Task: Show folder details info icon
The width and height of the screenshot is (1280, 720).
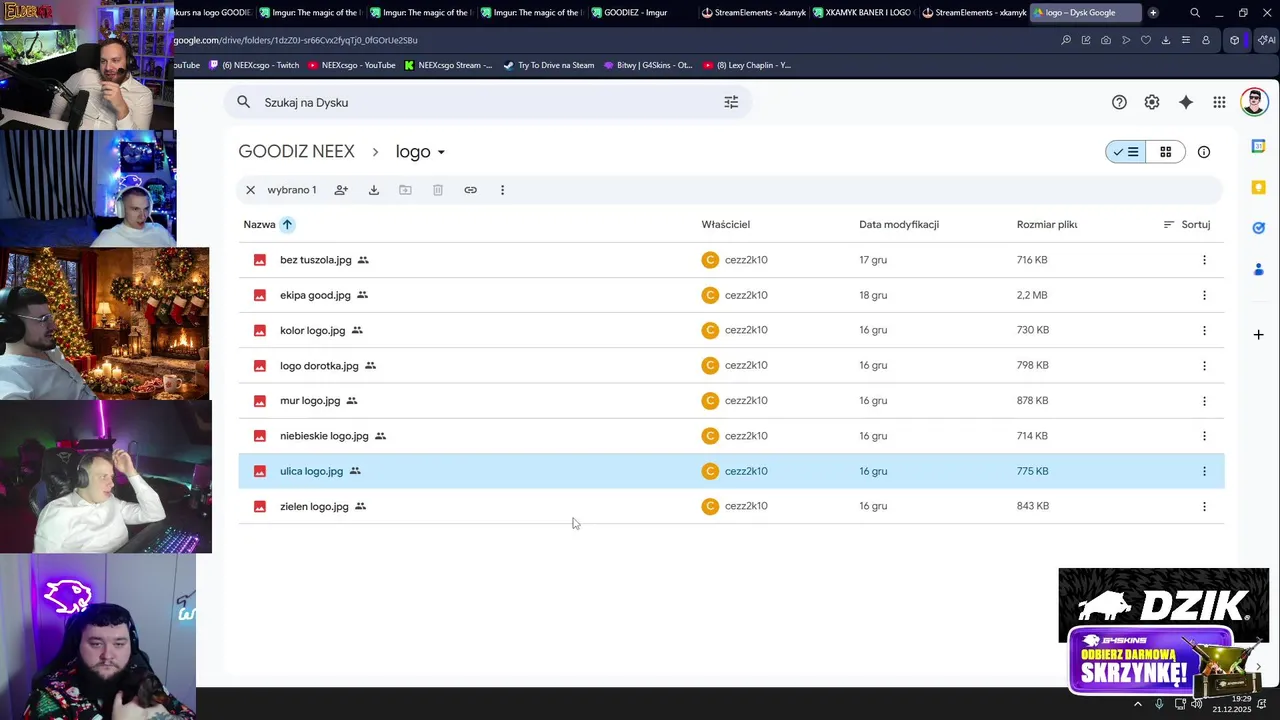Action: pos(1204,152)
